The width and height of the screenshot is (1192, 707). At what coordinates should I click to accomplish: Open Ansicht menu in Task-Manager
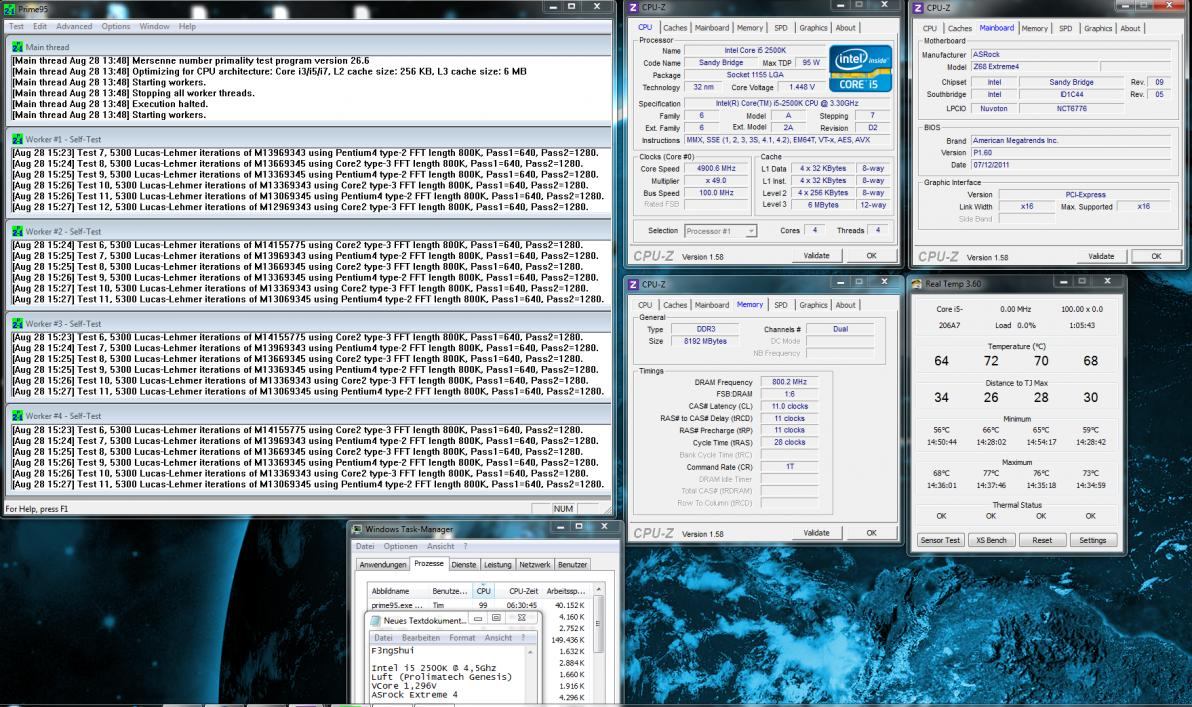440,547
